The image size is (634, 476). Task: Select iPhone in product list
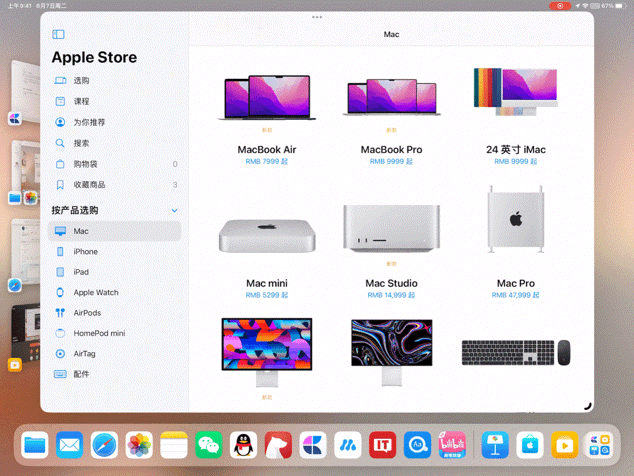114,252
